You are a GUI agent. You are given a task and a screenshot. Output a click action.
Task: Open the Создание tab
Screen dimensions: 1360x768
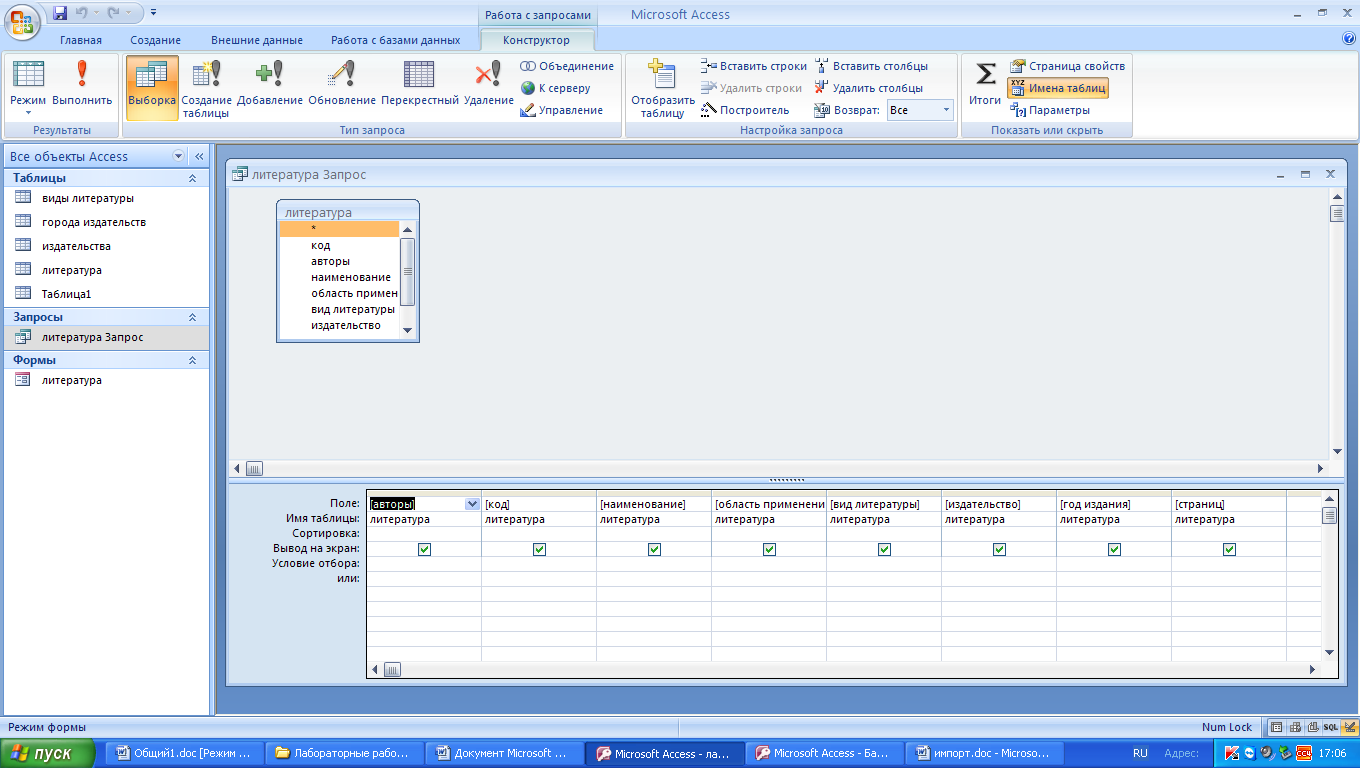tap(155, 40)
